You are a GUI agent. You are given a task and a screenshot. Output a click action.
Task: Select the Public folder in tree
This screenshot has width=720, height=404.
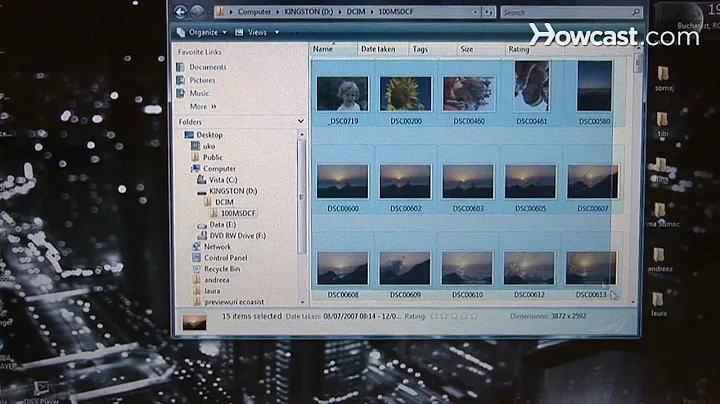coord(213,157)
